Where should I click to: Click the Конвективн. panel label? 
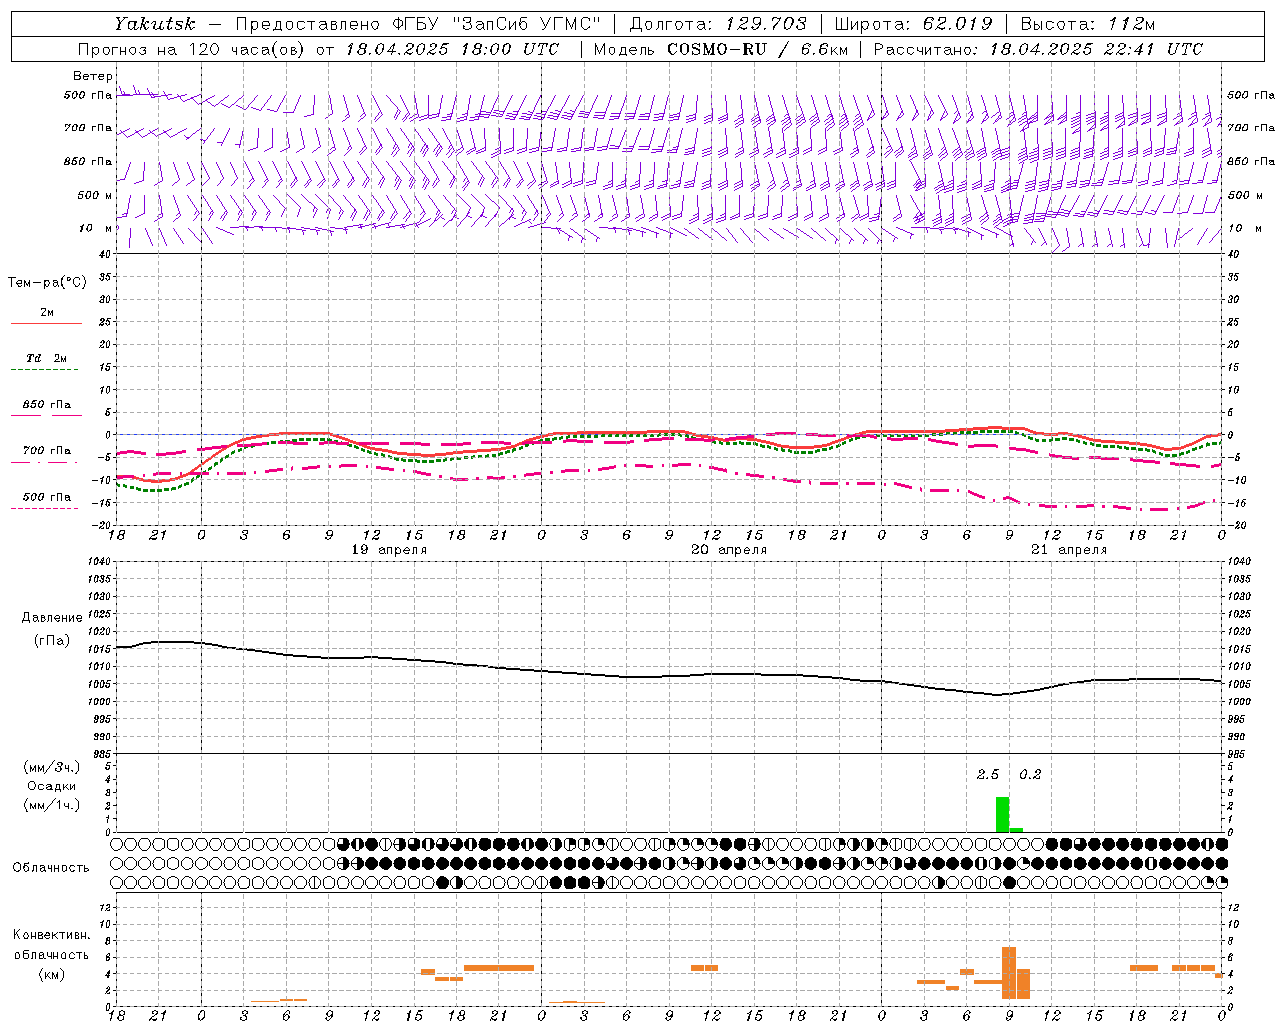pos(52,935)
